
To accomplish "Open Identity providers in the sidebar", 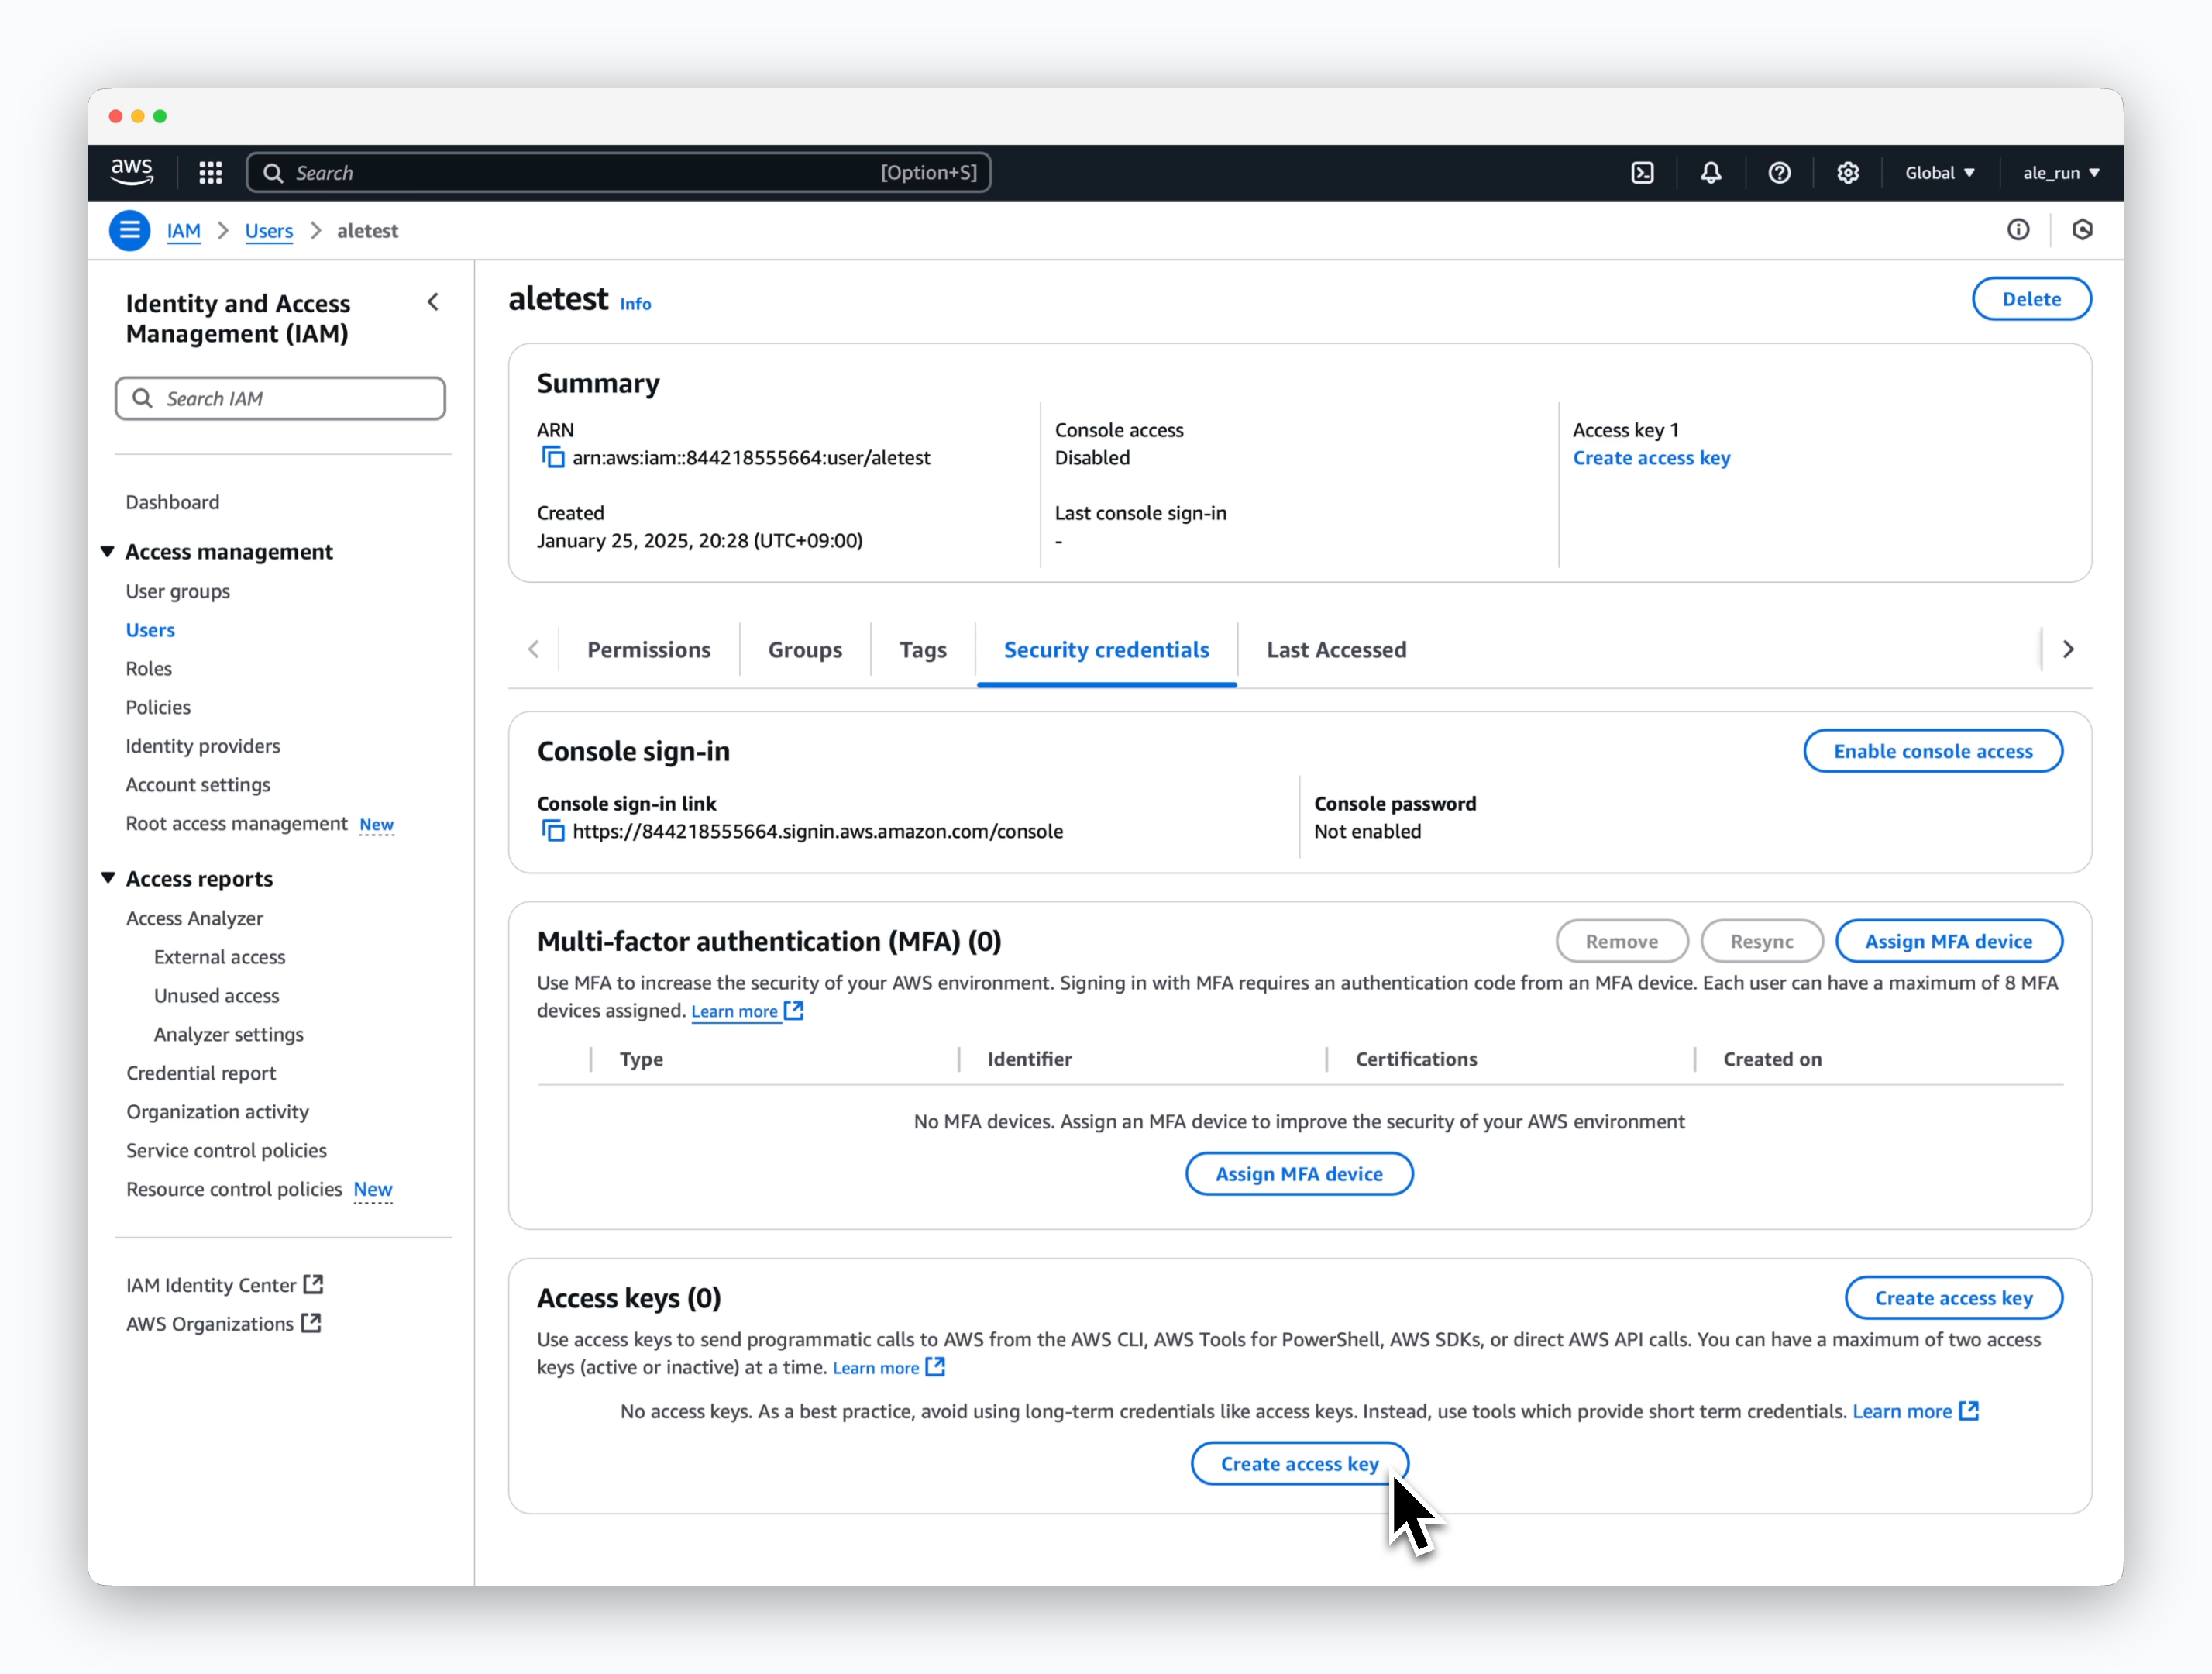I will 203,746.
